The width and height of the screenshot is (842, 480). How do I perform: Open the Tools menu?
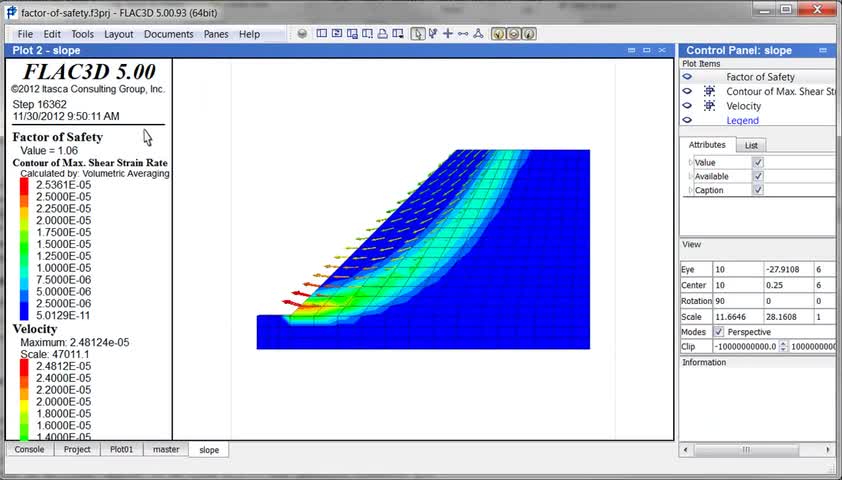tap(83, 34)
